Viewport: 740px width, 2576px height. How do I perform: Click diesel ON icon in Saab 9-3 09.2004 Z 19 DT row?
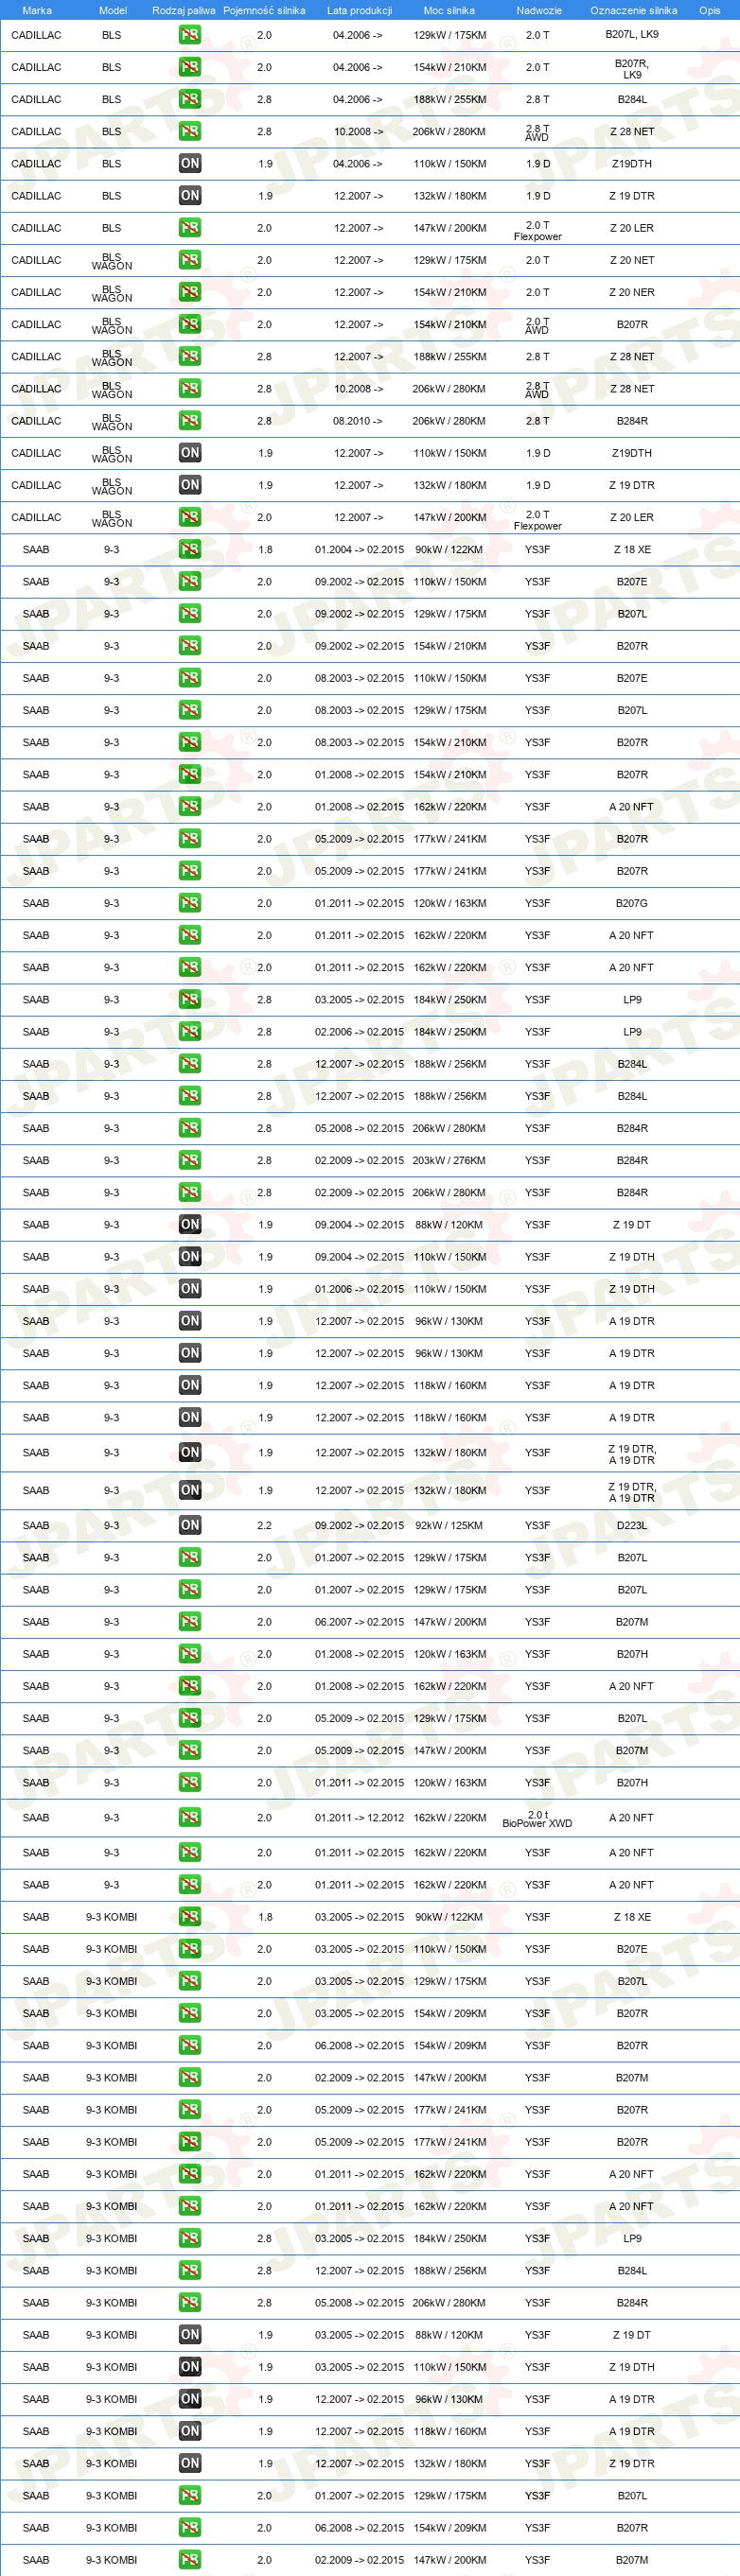(190, 1224)
